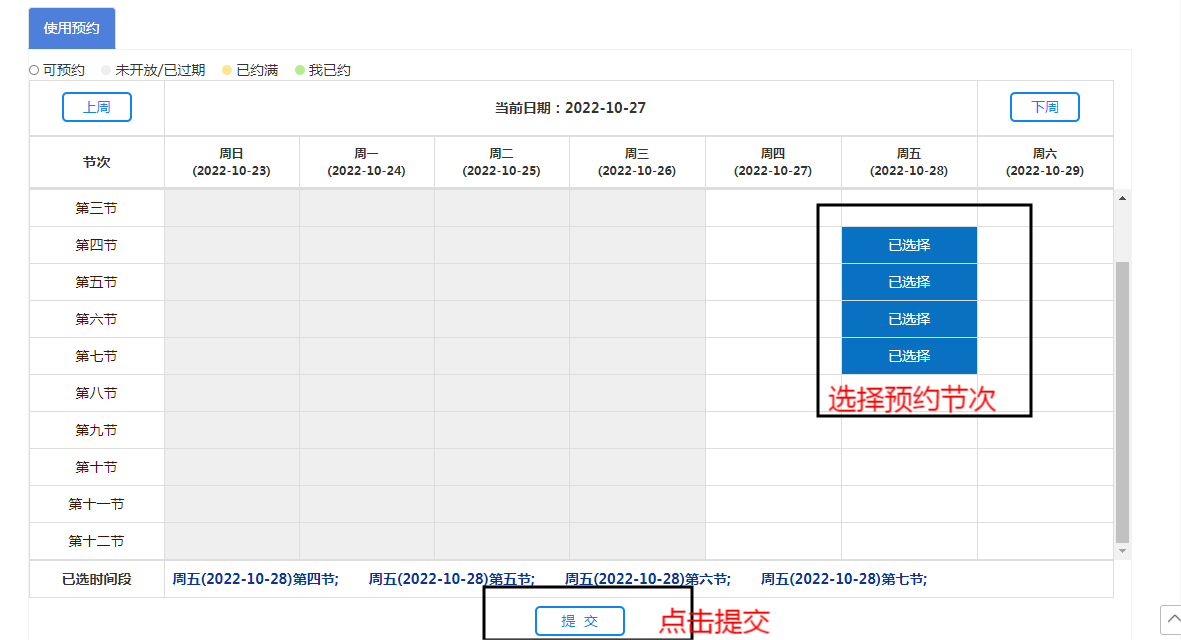Screen dimensions: 1181x640
Task: Click the green 我已约 legend dot
Action: [299, 70]
